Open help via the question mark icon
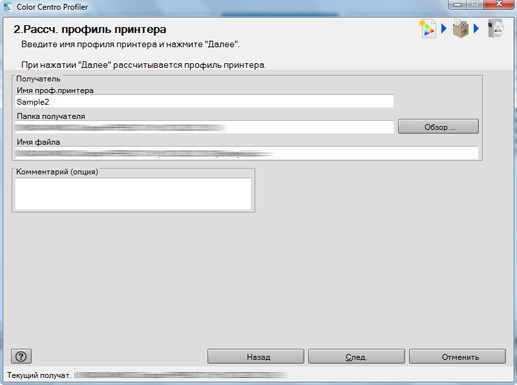The width and height of the screenshot is (517, 385). [x=21, y=356]
